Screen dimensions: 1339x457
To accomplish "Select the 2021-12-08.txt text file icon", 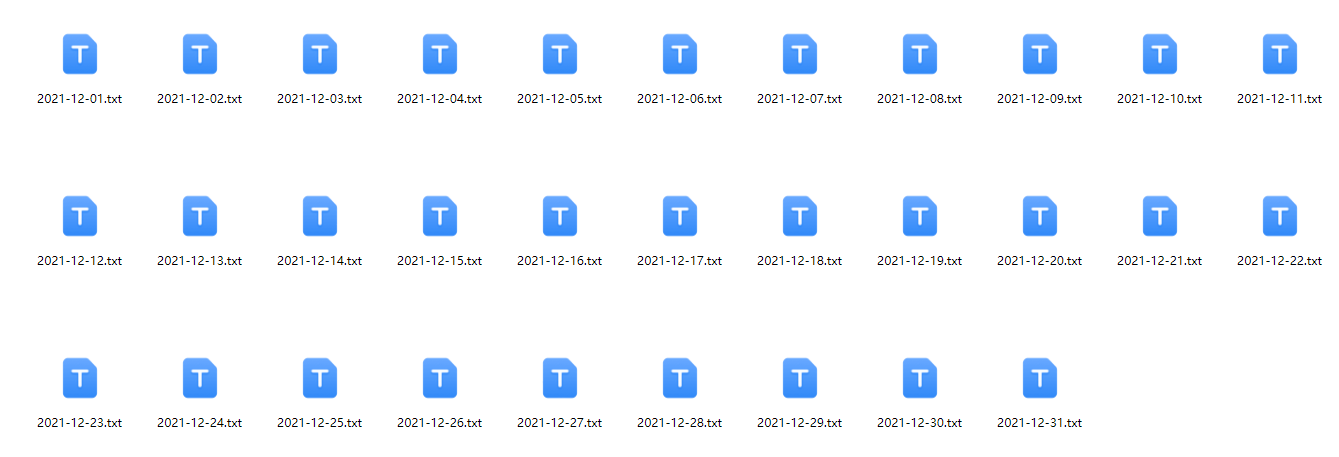I will [x=919, y=54].
